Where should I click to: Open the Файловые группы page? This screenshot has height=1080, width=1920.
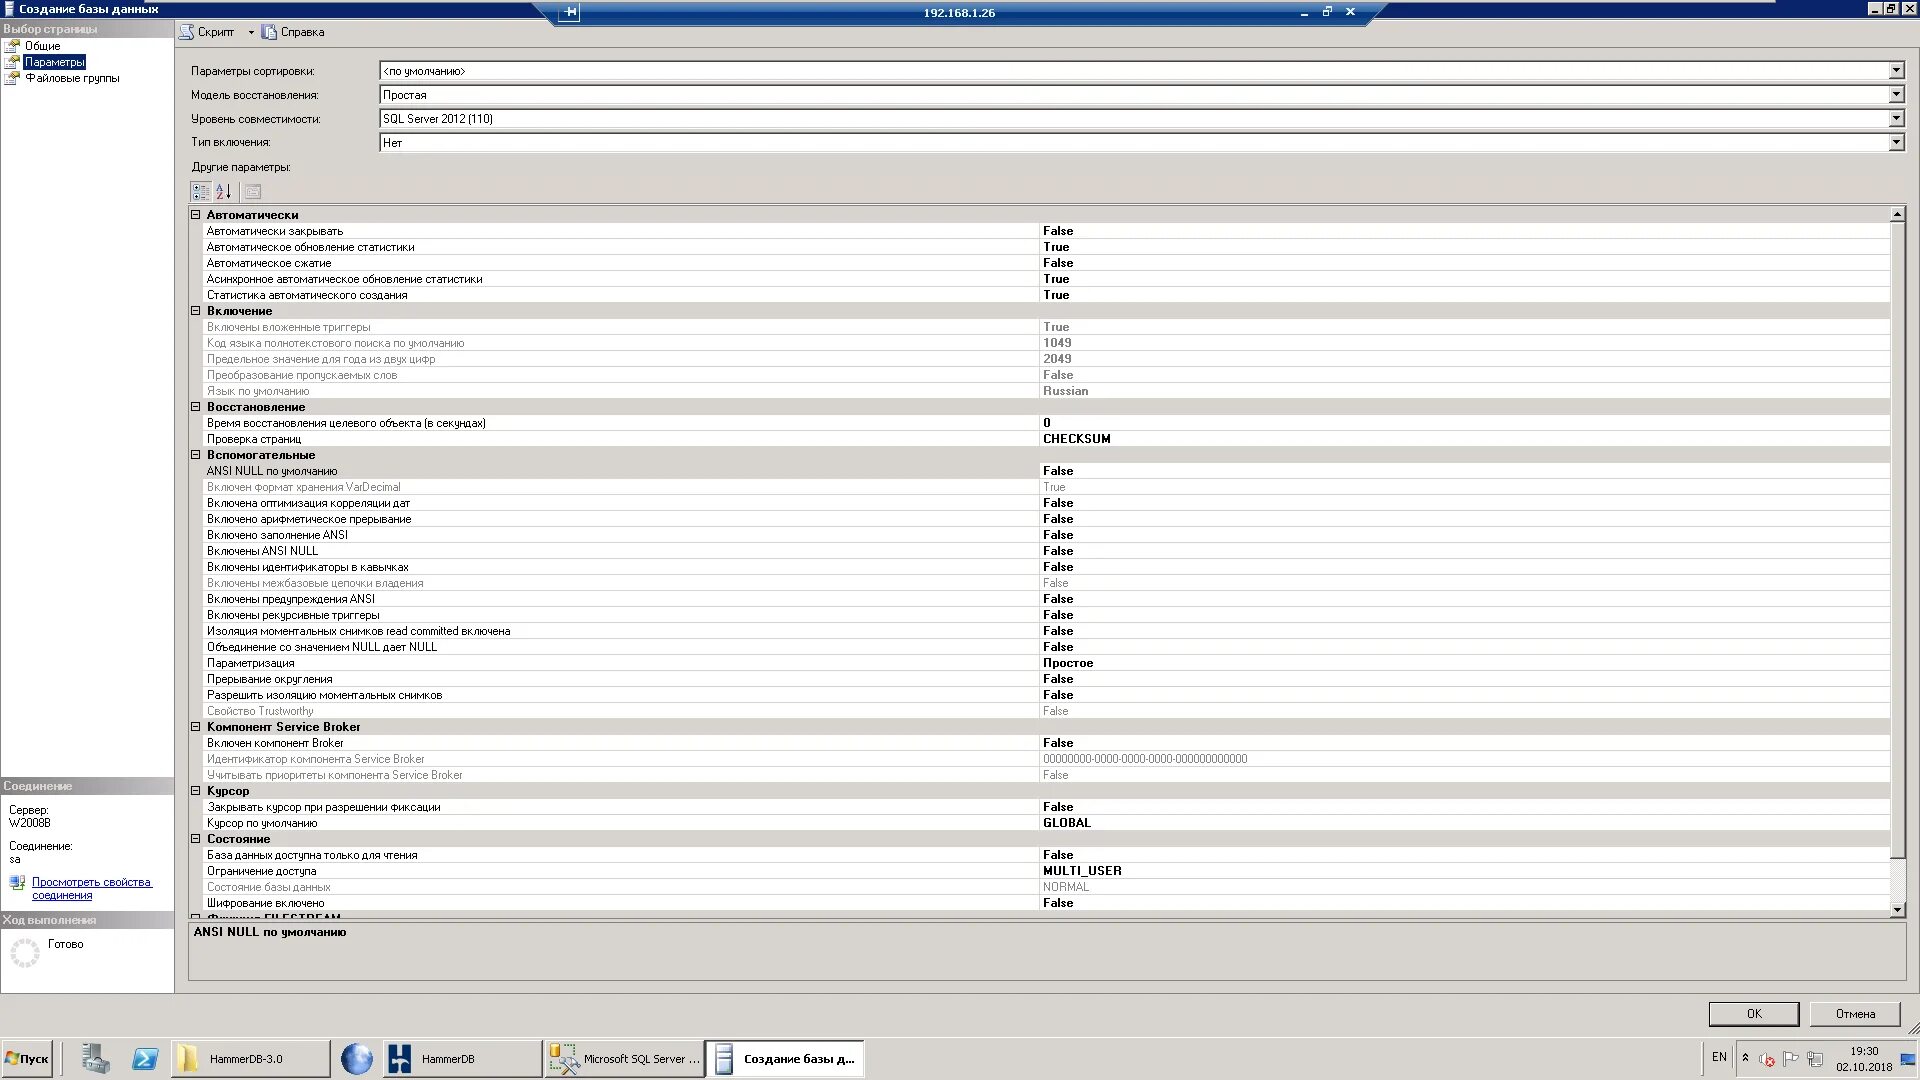[x=71, y=78]
